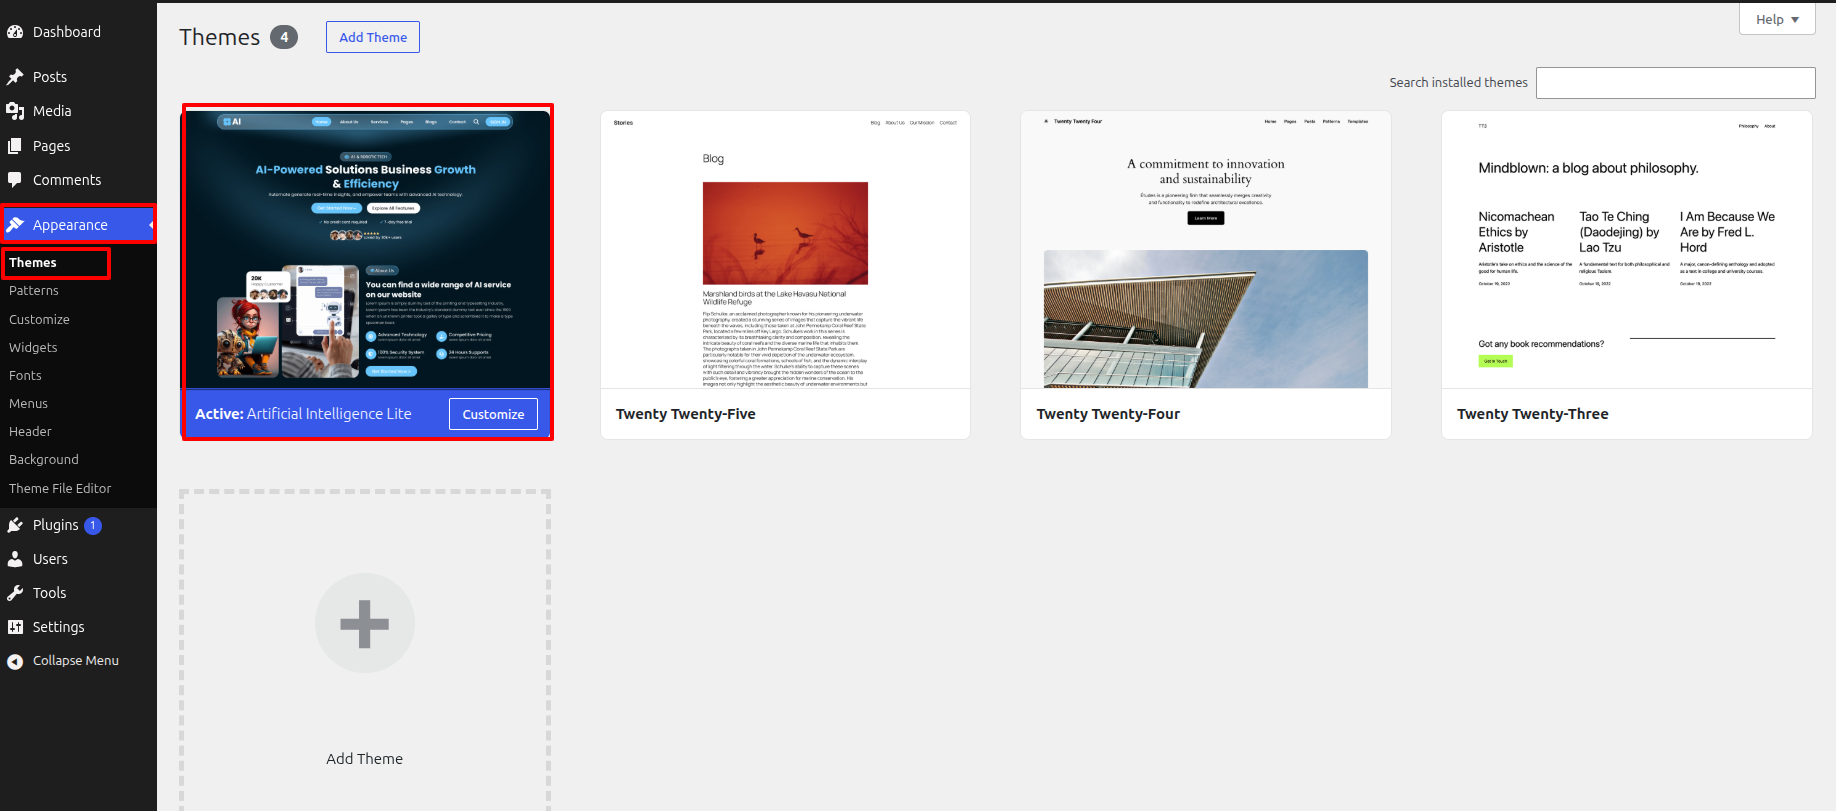Click the Plugins plug icon

[15, 525]
